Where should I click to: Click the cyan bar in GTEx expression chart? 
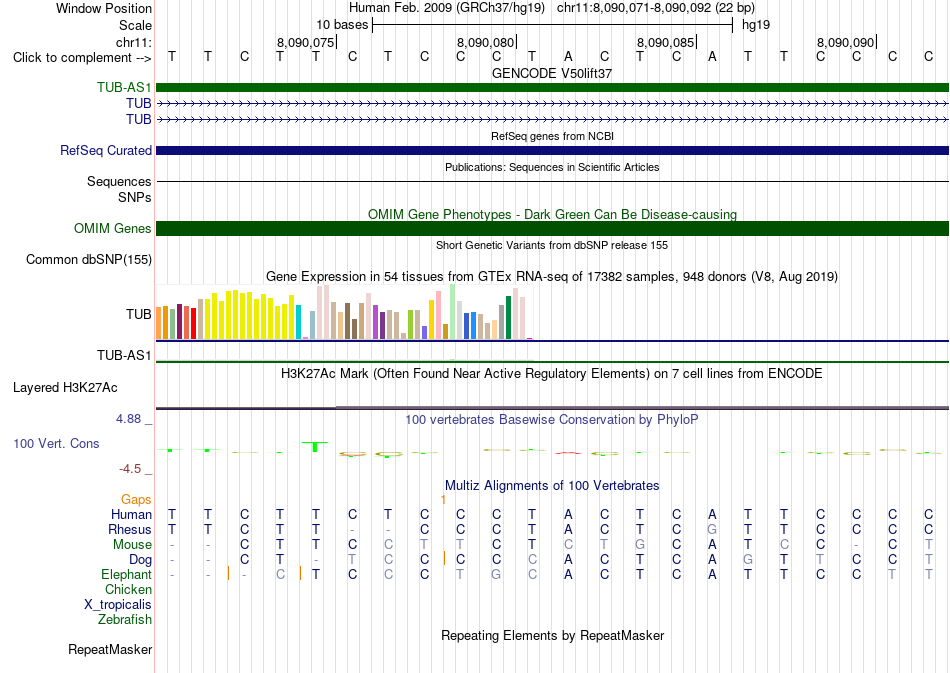tap(299, 322)
